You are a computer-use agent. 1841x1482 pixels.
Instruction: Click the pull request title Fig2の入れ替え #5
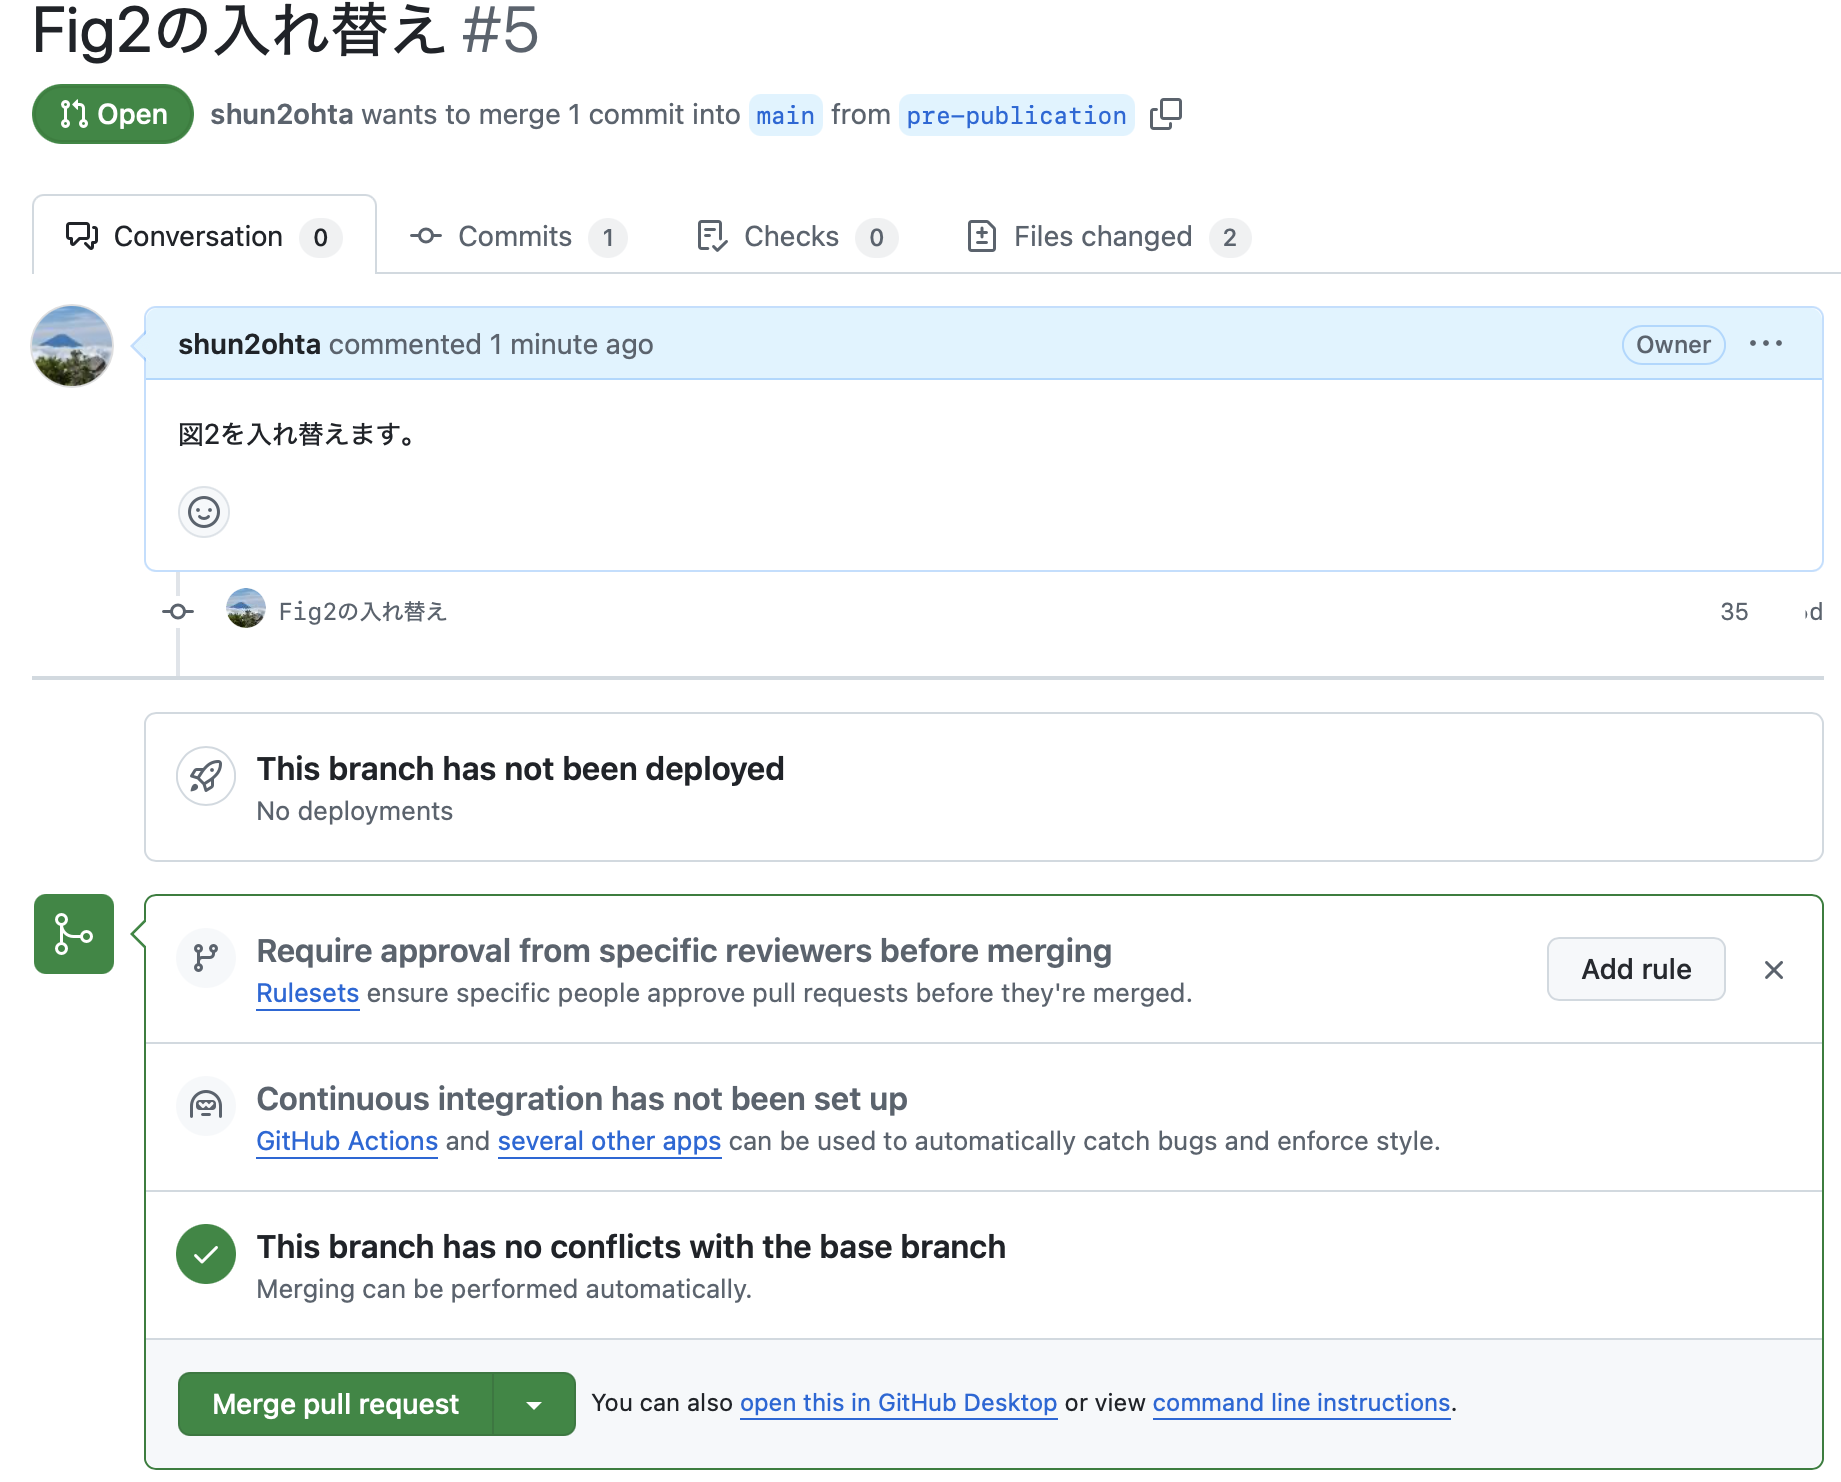coord(285,30)
